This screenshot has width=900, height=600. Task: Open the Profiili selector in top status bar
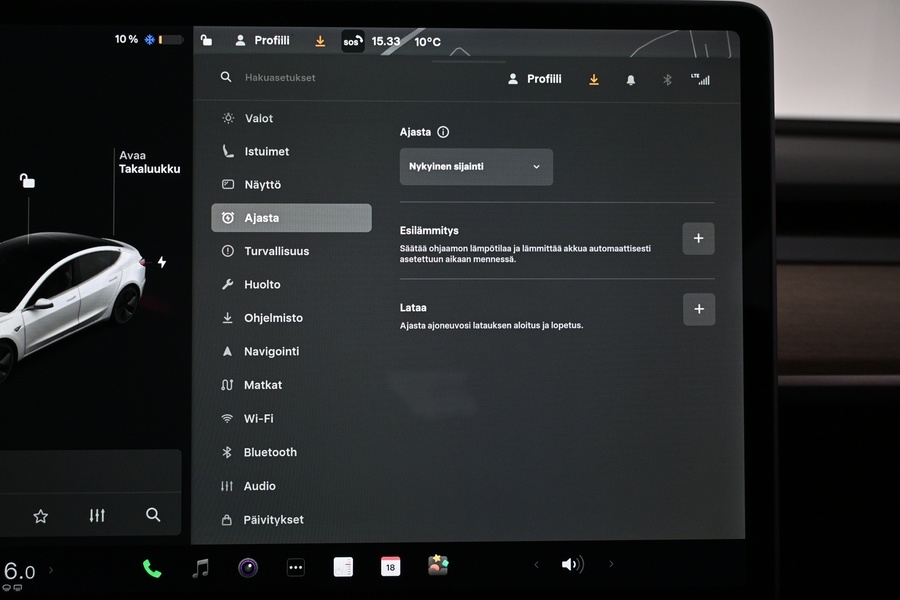click(262, 41)
